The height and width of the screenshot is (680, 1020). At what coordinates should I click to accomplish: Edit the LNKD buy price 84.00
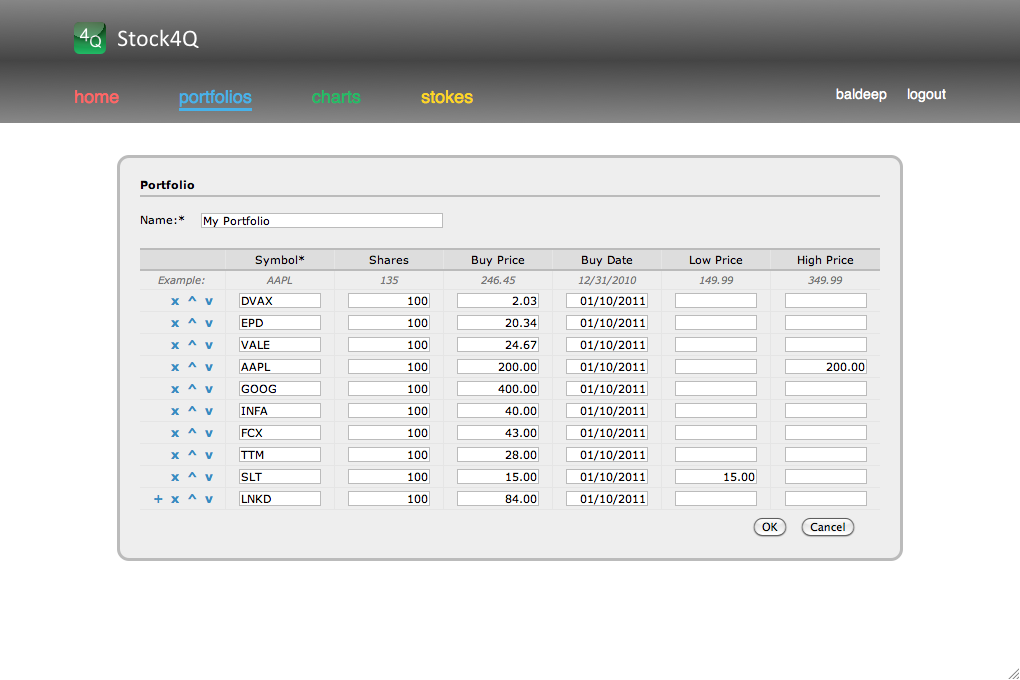coord(498,499)
